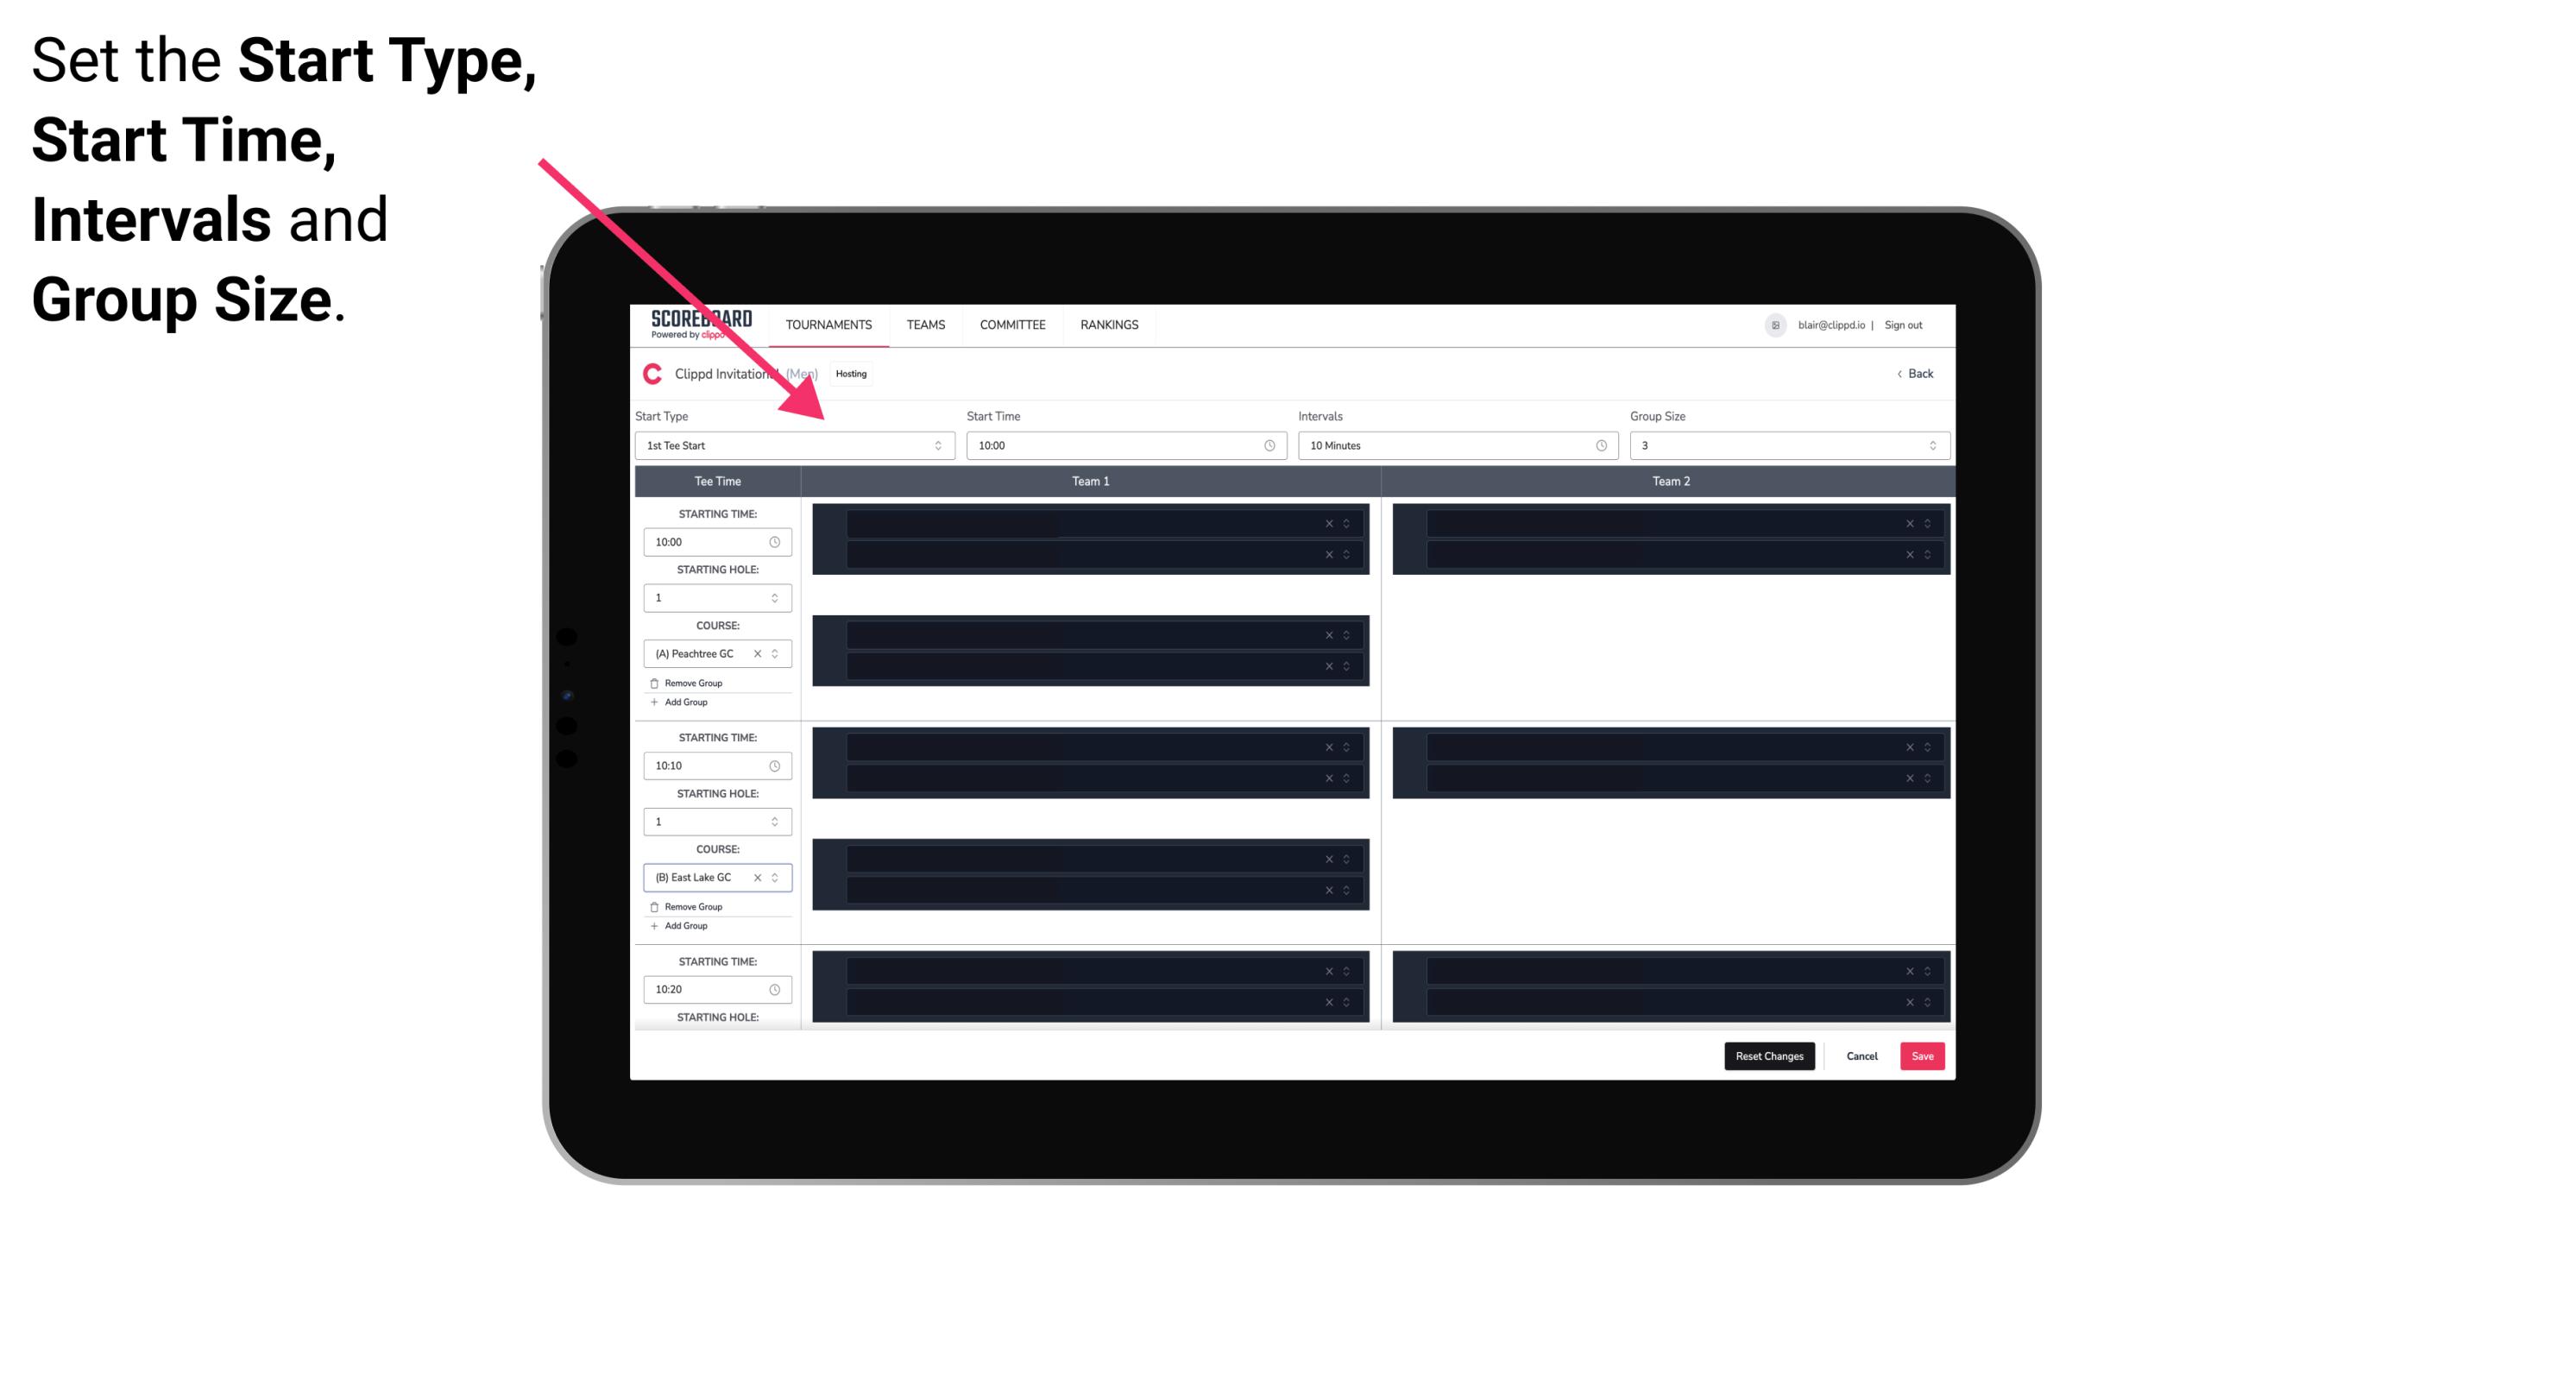Click the remove group X icon for Peachtree GC
Viewport: 2576px width, 1386px height.
[763, 654]
